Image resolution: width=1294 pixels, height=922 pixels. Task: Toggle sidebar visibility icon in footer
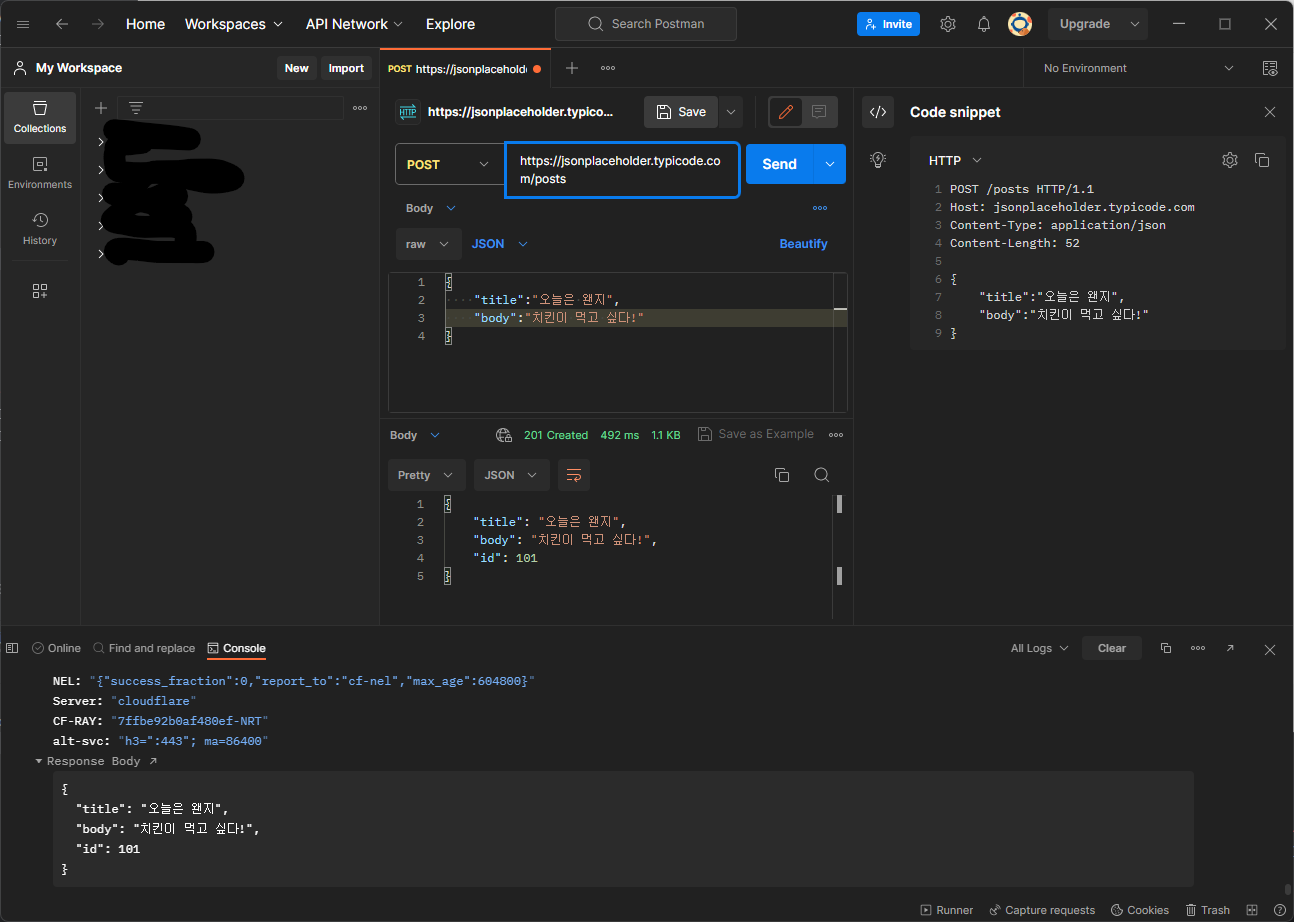pyautogui.click(x=12, y=648)
